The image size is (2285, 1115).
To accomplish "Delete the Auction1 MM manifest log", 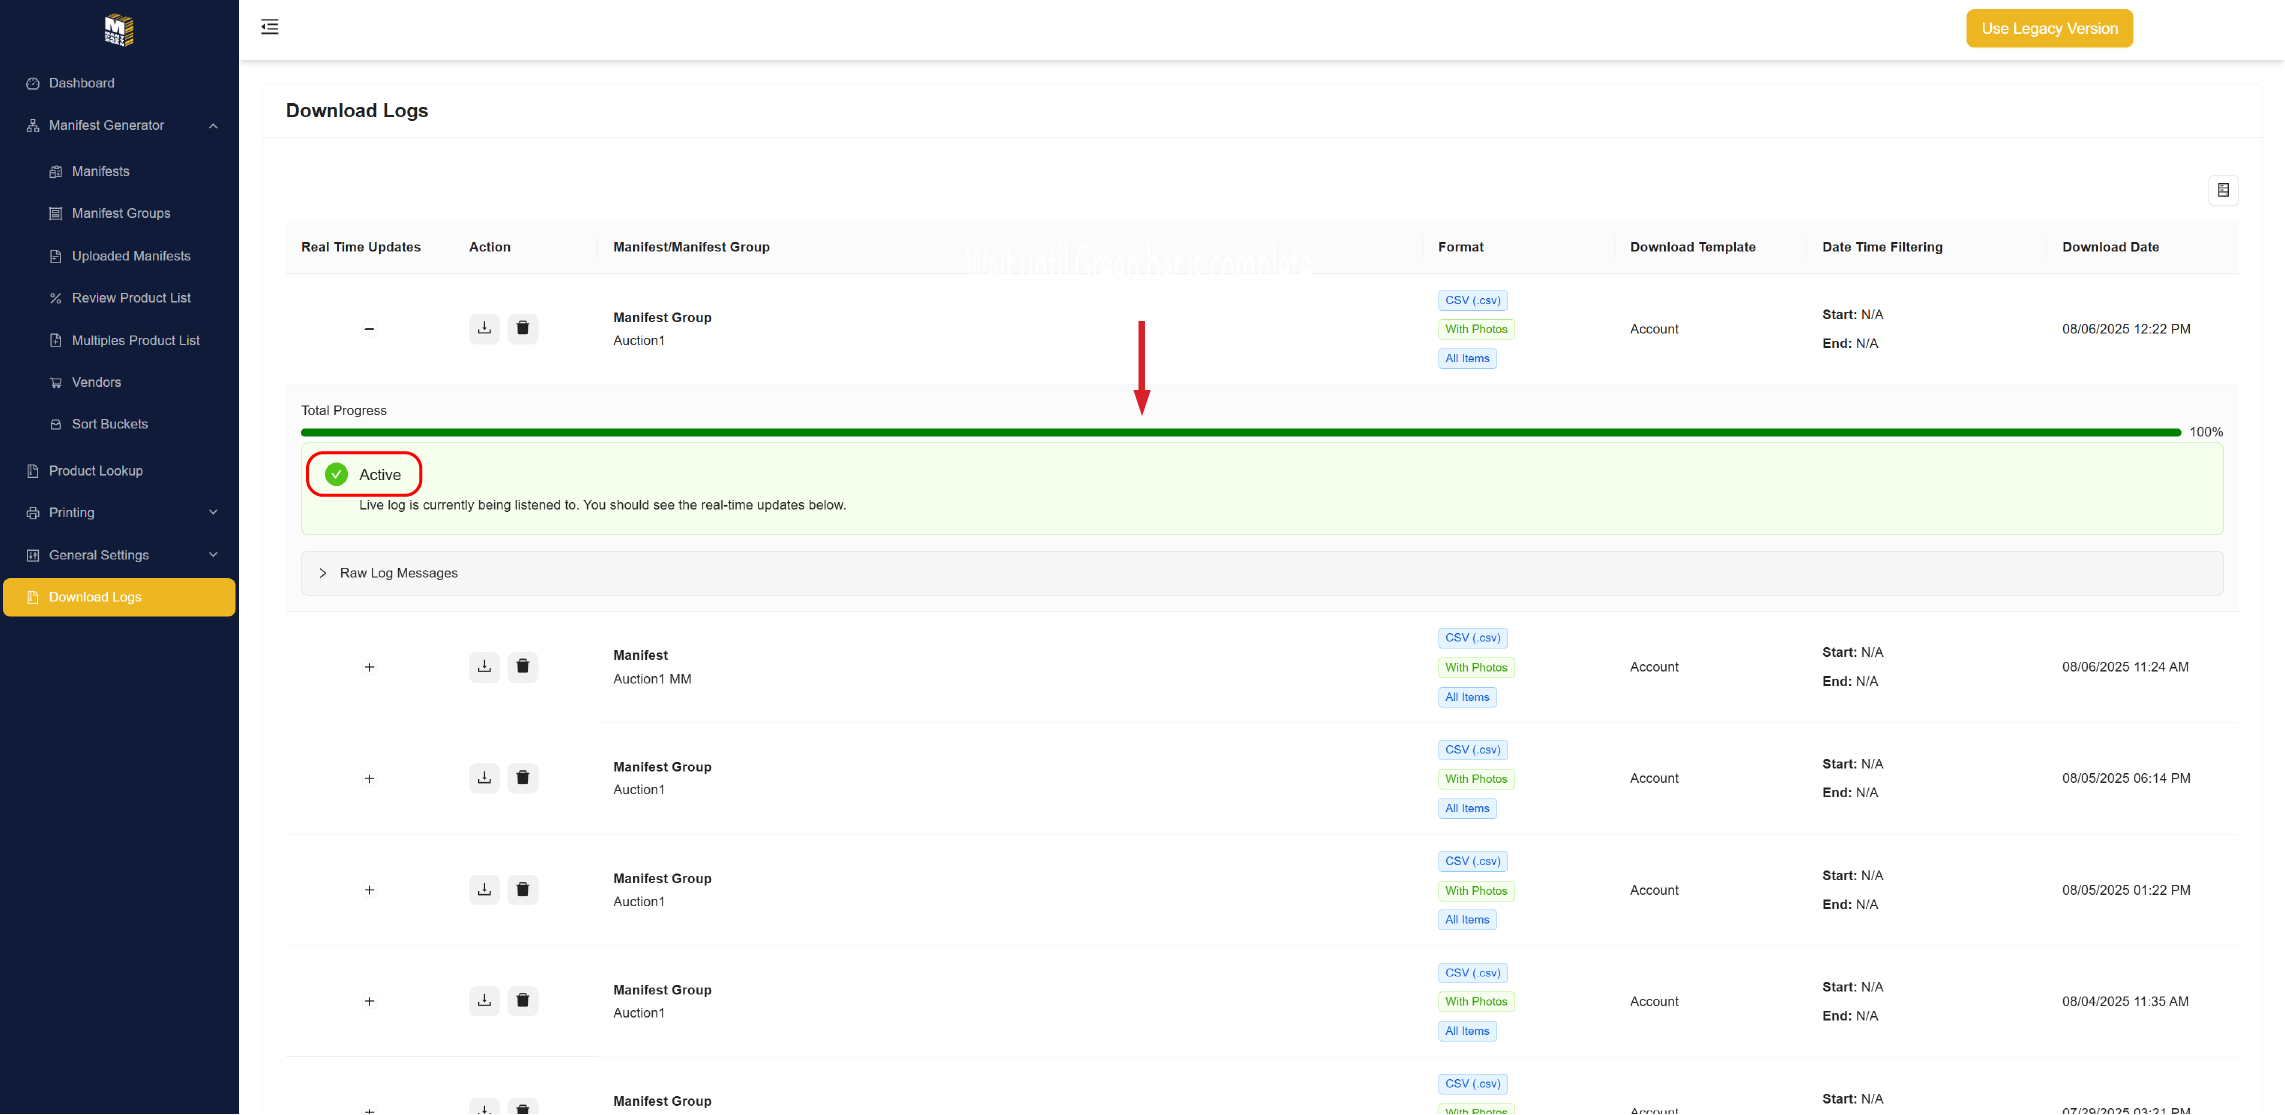I will click(x=522, y=666).
